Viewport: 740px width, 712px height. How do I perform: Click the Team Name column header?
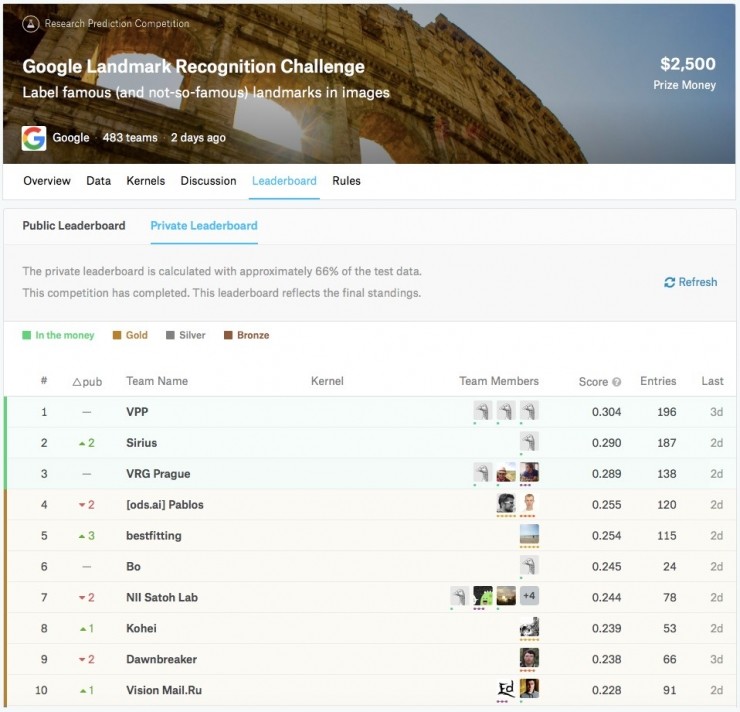point(157,381)
